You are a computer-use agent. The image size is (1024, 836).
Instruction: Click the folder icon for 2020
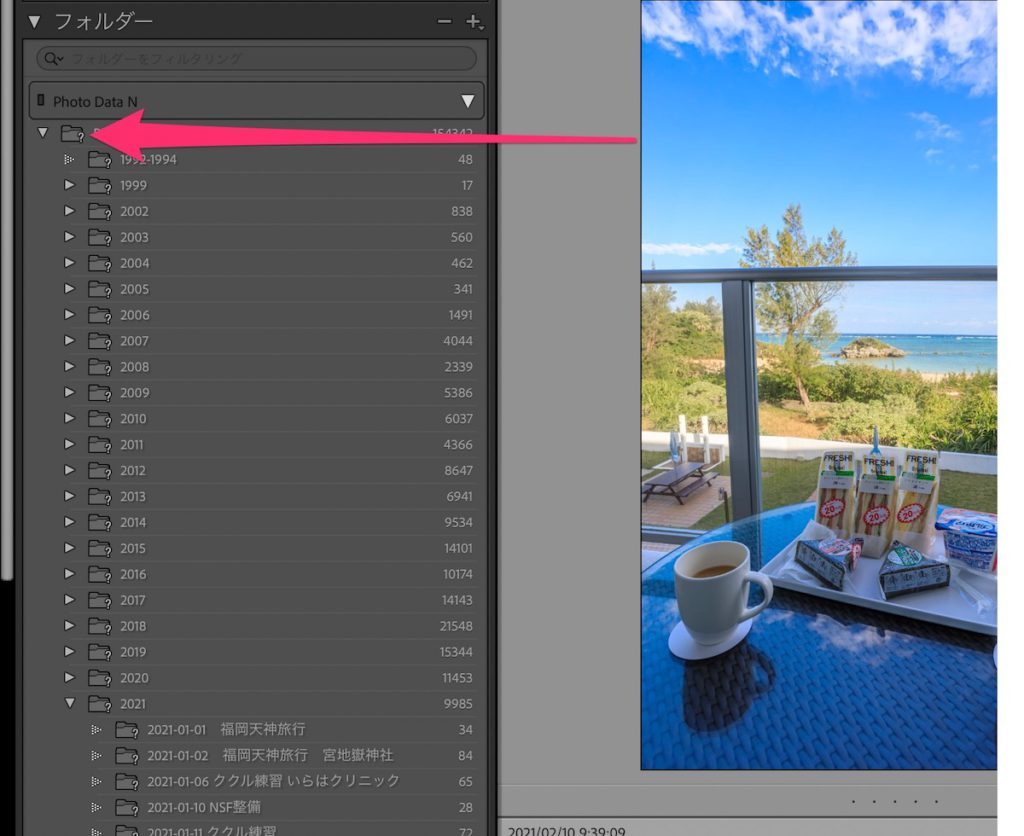(x=99, y=678)
